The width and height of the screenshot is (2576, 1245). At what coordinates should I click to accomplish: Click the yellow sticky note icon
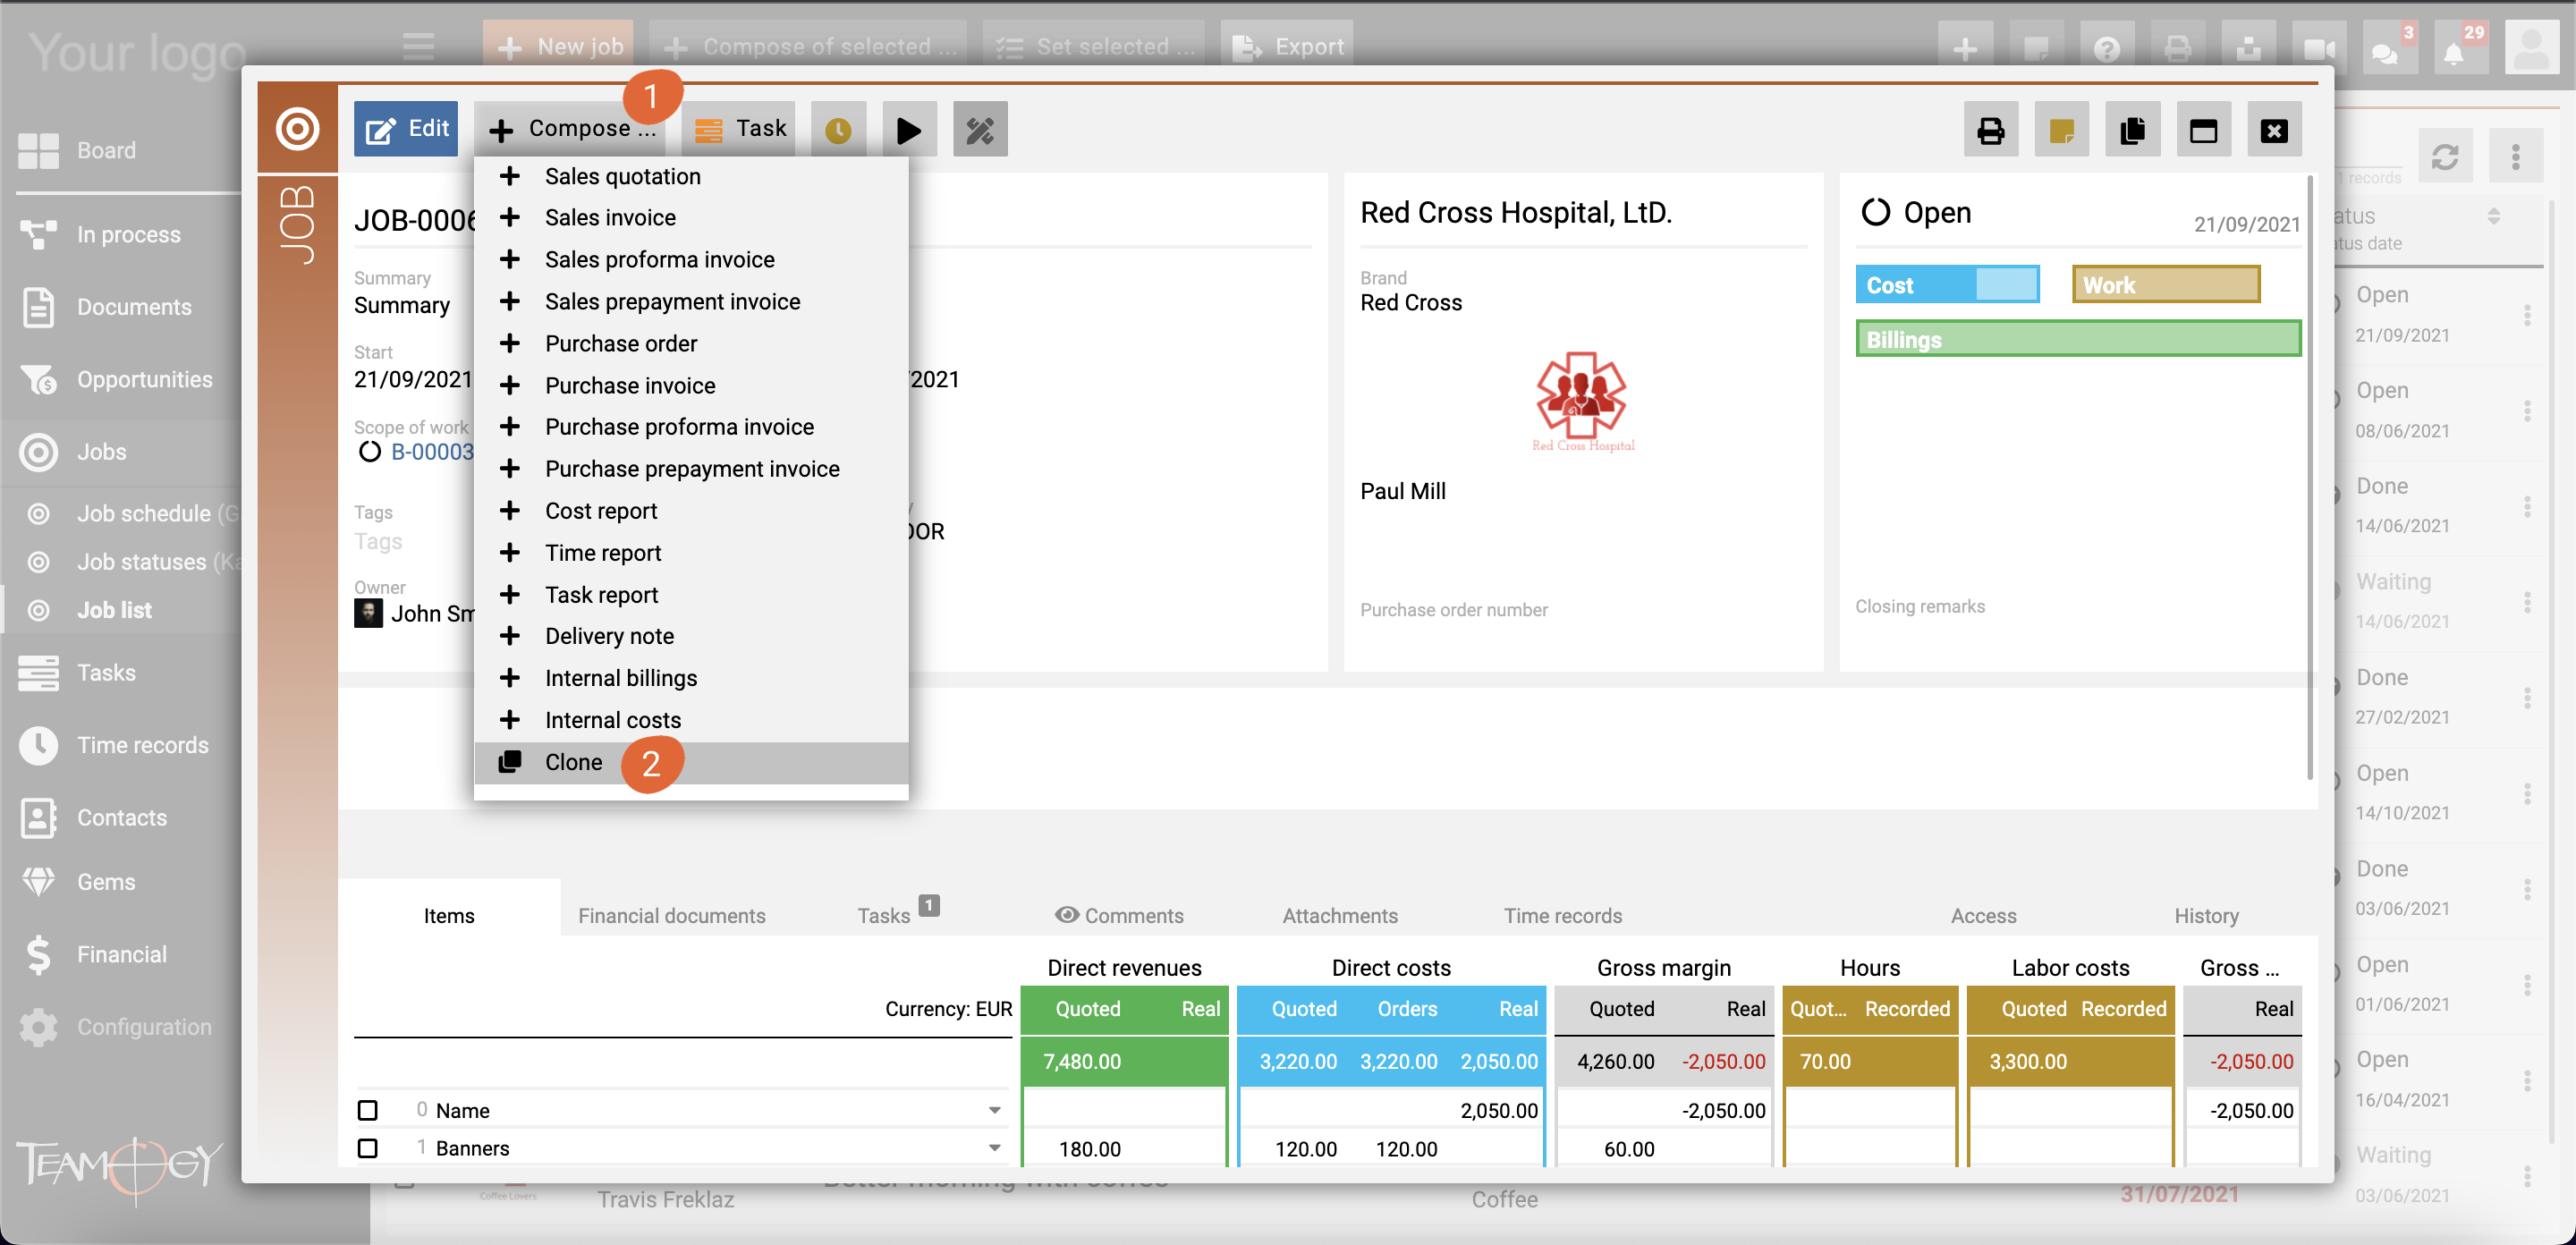[x=2061, y=130]
